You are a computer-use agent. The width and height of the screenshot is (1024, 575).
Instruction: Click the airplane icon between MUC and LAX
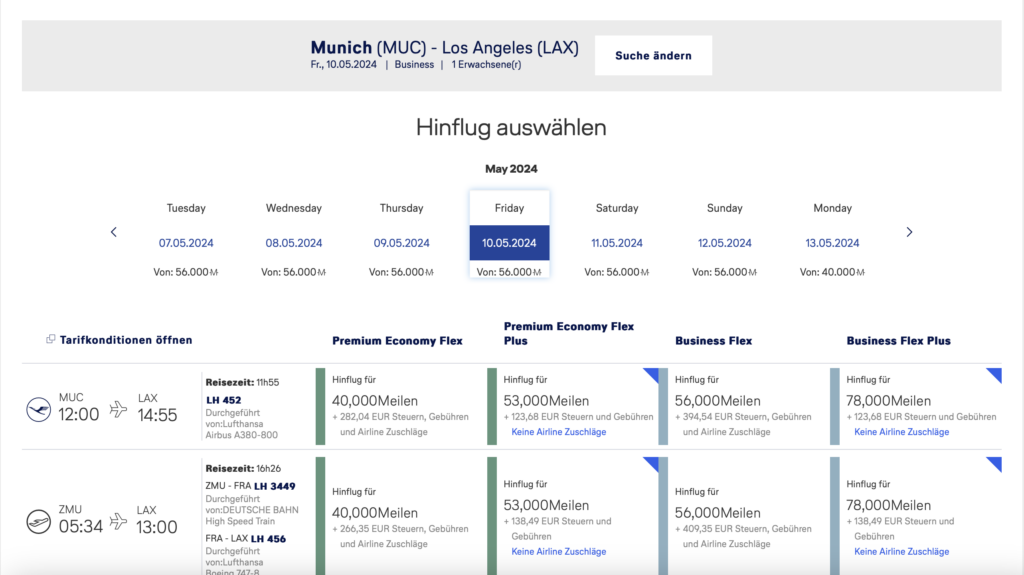coord(119,408)
